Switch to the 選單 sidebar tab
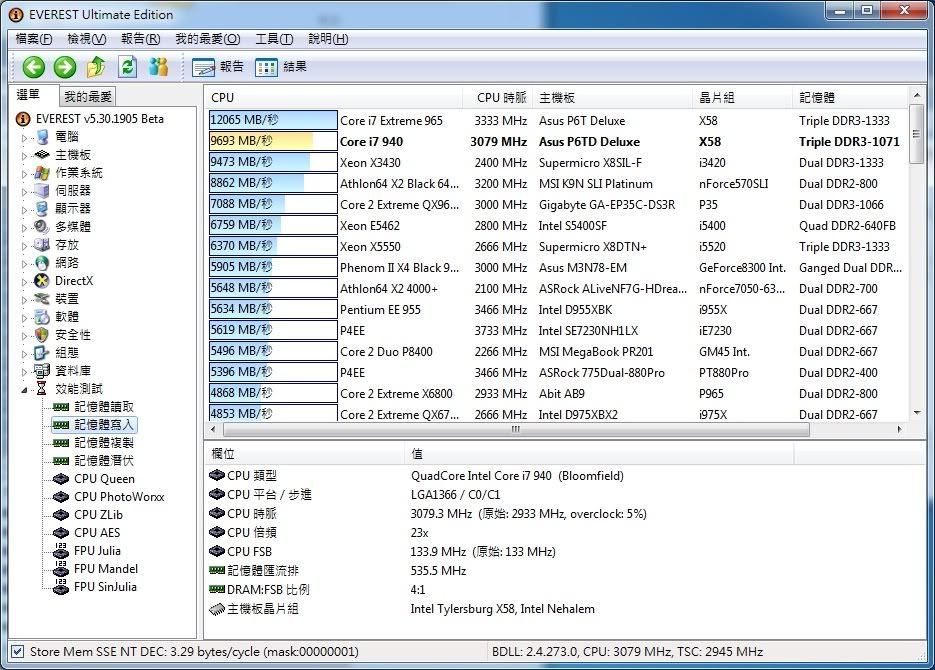935x670 pixels. 31,95
